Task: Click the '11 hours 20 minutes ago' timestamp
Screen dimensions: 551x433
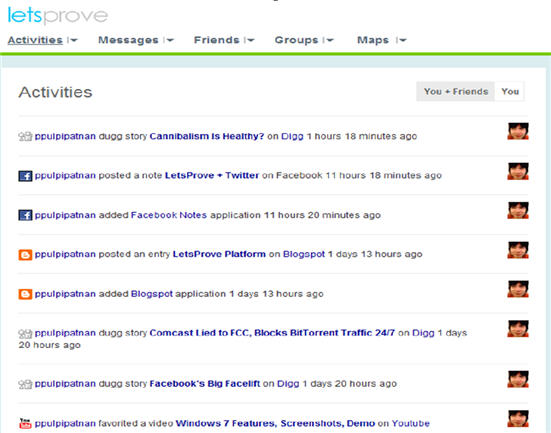Action: point(322,215)
